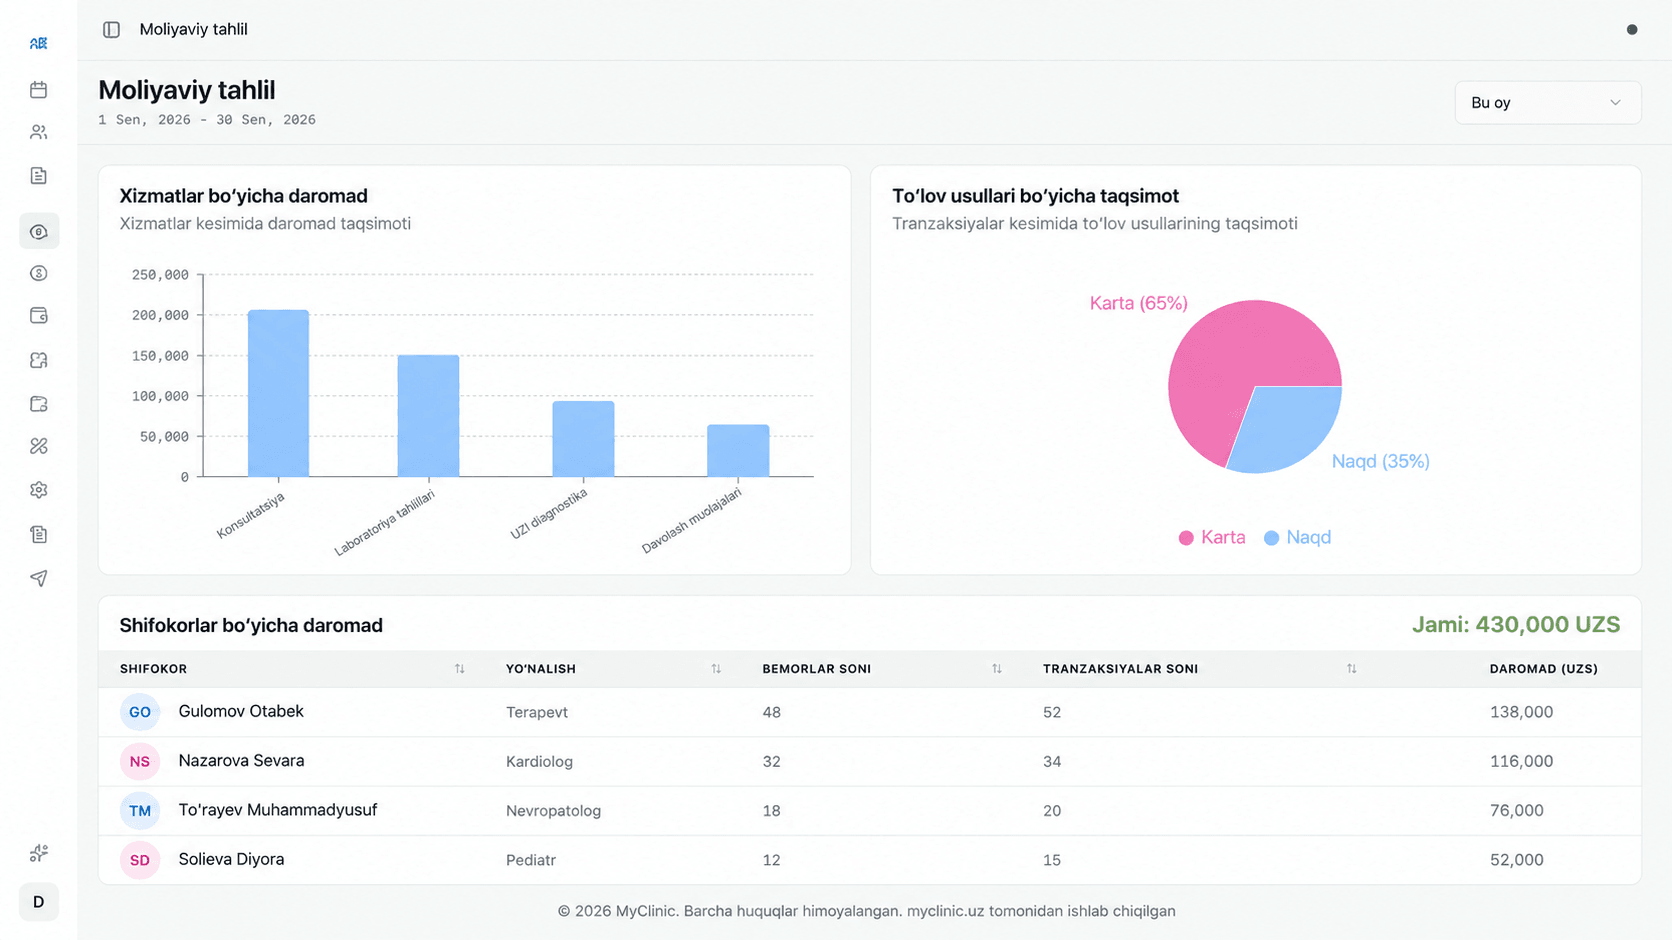Select the Gulomov Otabek row
Image resolution: width=1672 pixels, height=940 pixels.
click(869, 712)
